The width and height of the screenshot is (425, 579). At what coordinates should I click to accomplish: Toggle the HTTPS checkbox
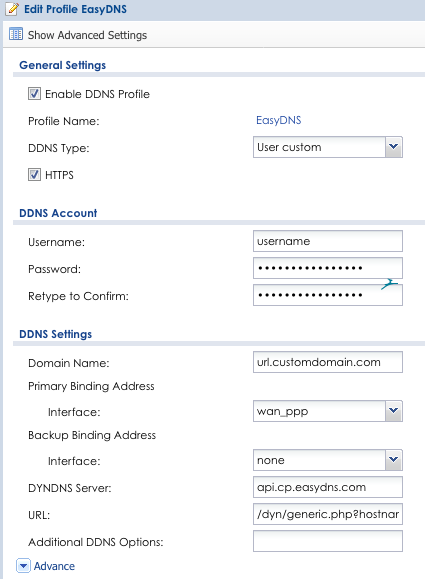click(34, 174)
